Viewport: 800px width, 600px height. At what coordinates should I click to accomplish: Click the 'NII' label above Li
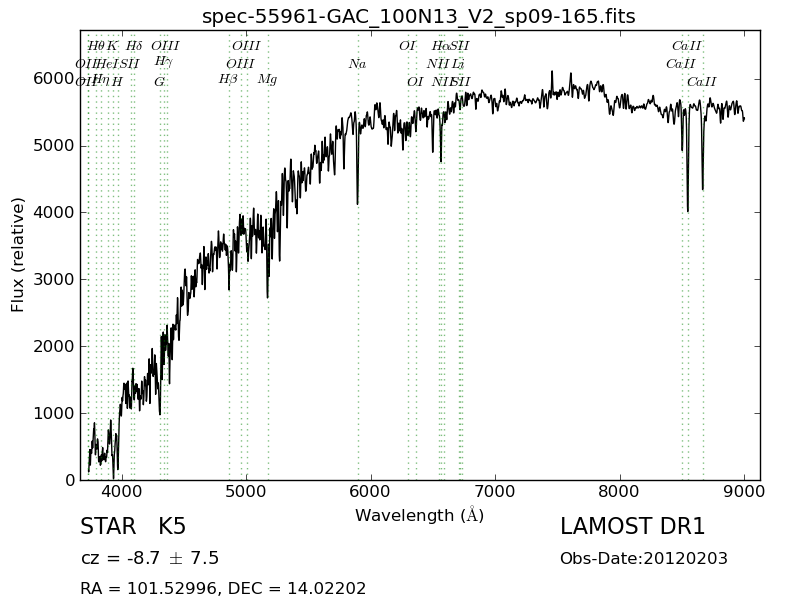click(438, 64)
